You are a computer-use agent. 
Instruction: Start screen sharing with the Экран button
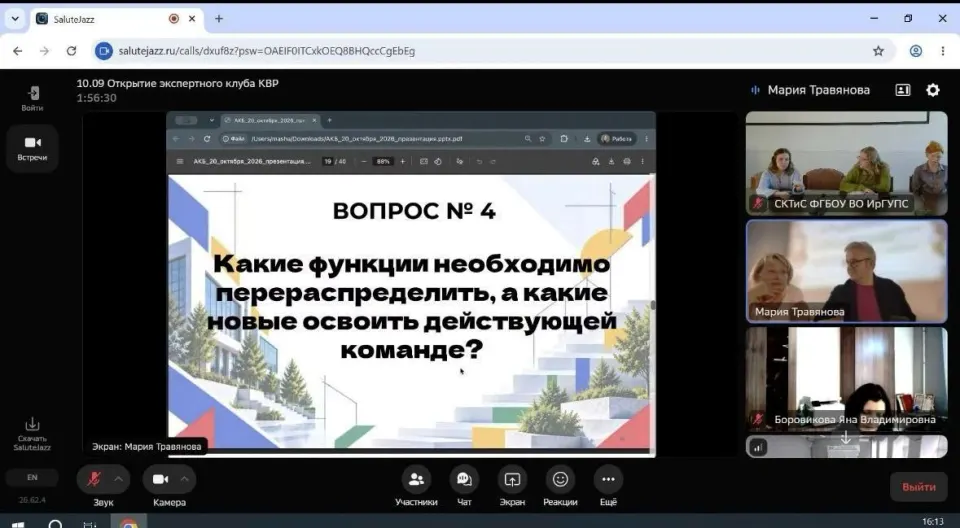[512, 480]
